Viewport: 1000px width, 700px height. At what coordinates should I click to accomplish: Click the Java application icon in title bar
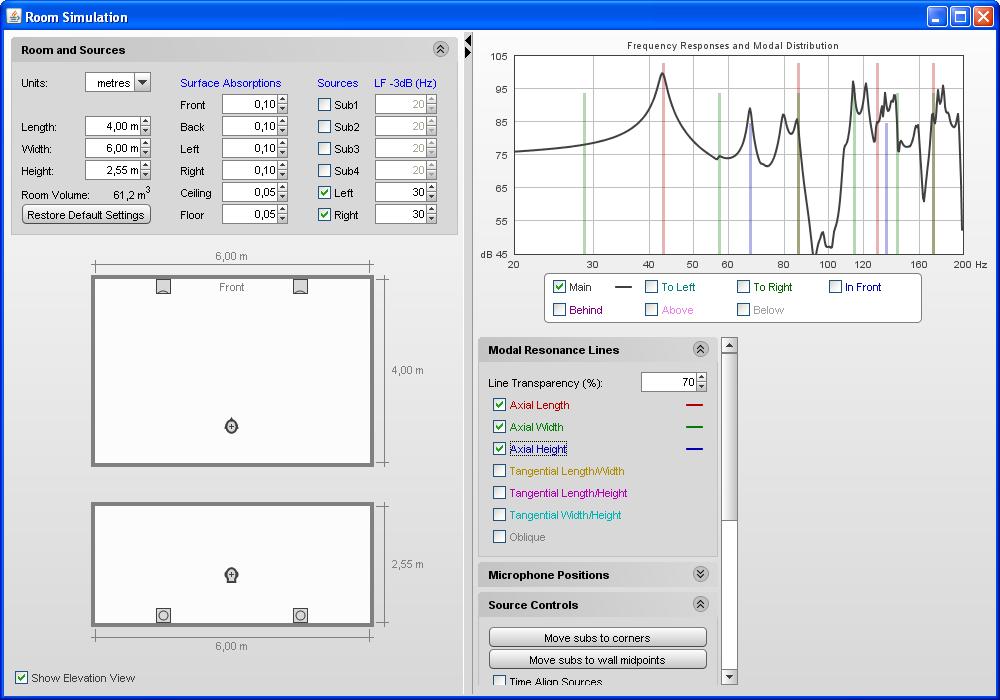point(13,17)
